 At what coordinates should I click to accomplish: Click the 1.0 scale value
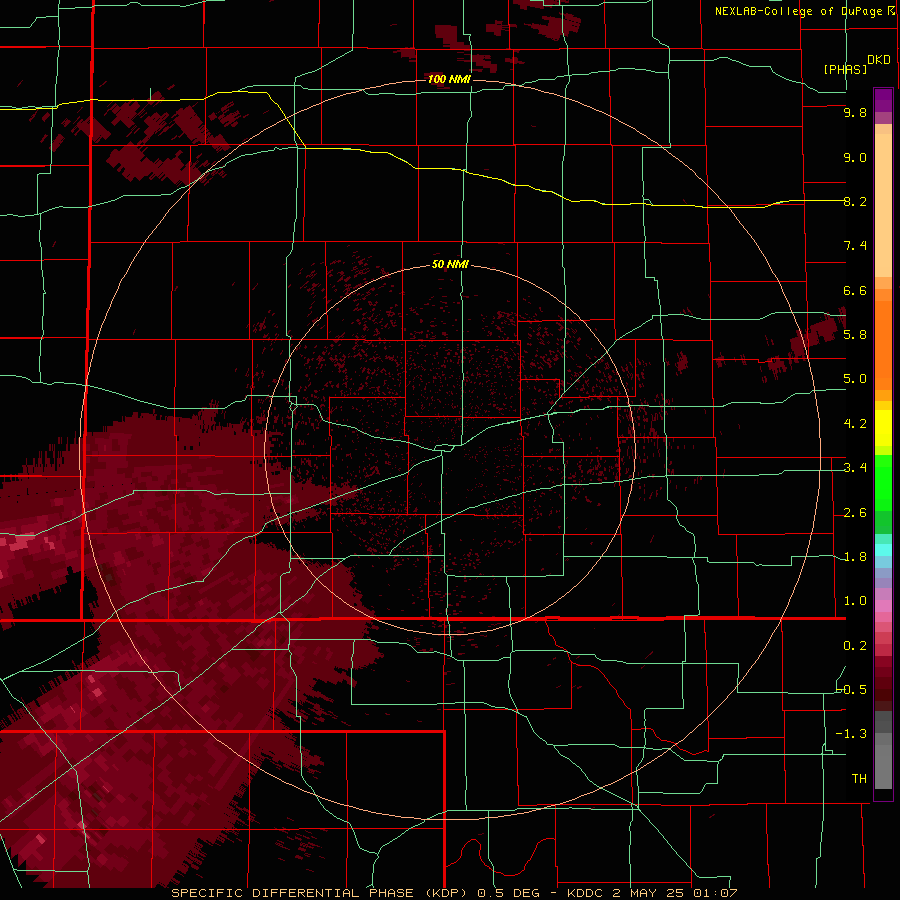pos(855,601)
